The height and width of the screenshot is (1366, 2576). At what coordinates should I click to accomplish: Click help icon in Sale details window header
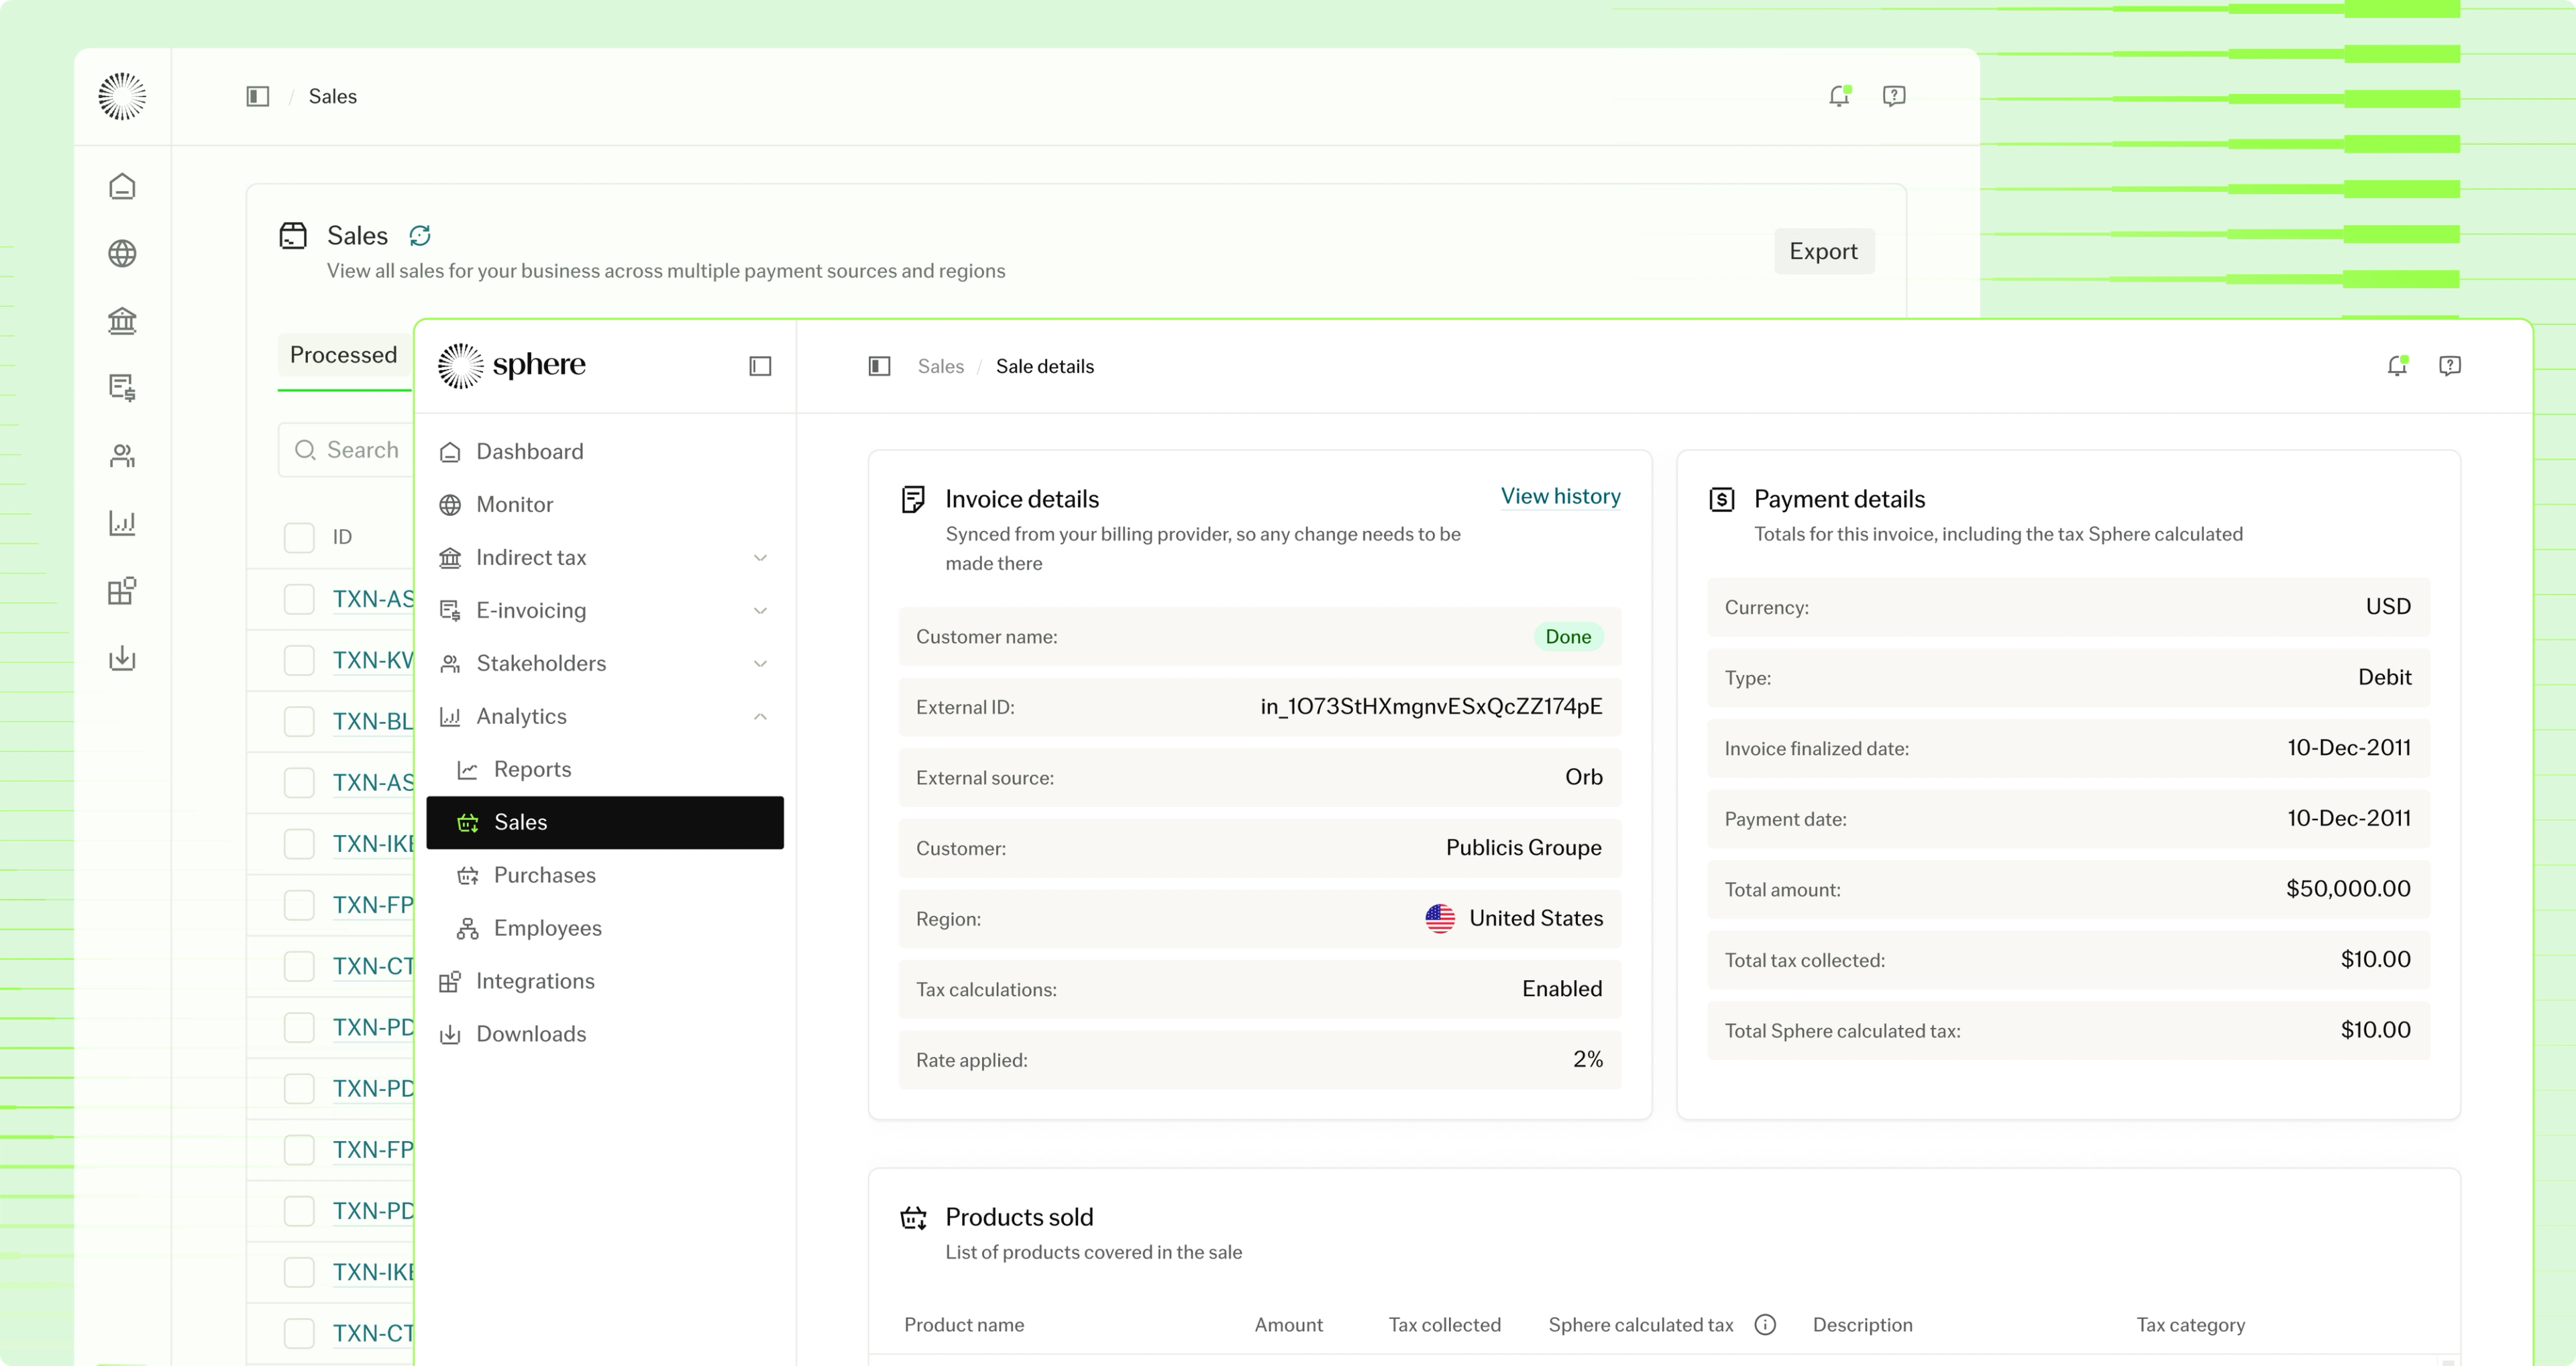coord(2450,366)
